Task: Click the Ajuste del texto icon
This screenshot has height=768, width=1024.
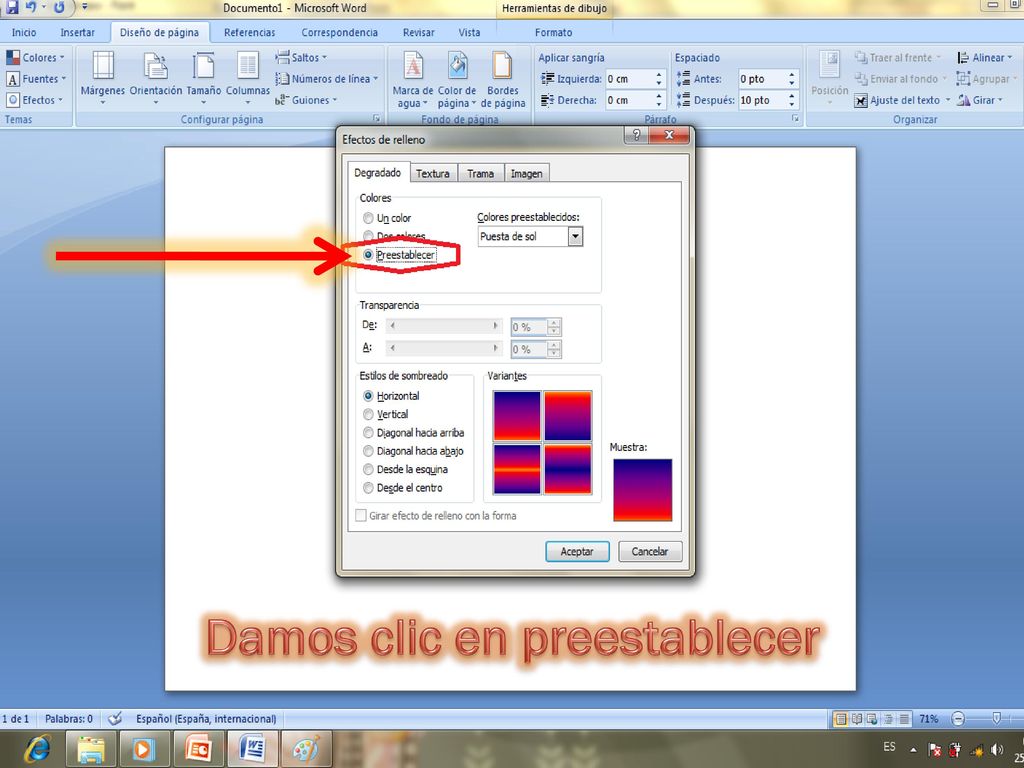Action: click(x=861, y=101)
